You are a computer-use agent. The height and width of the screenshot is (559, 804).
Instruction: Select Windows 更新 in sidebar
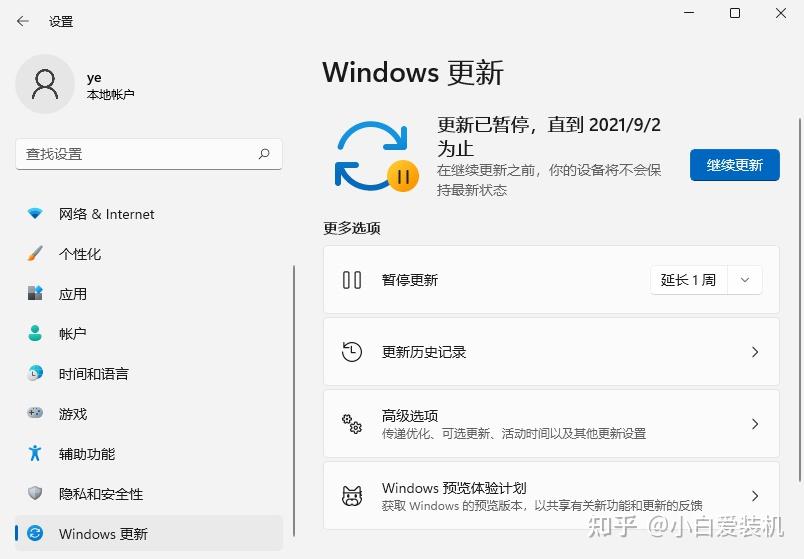coord(149,533)
